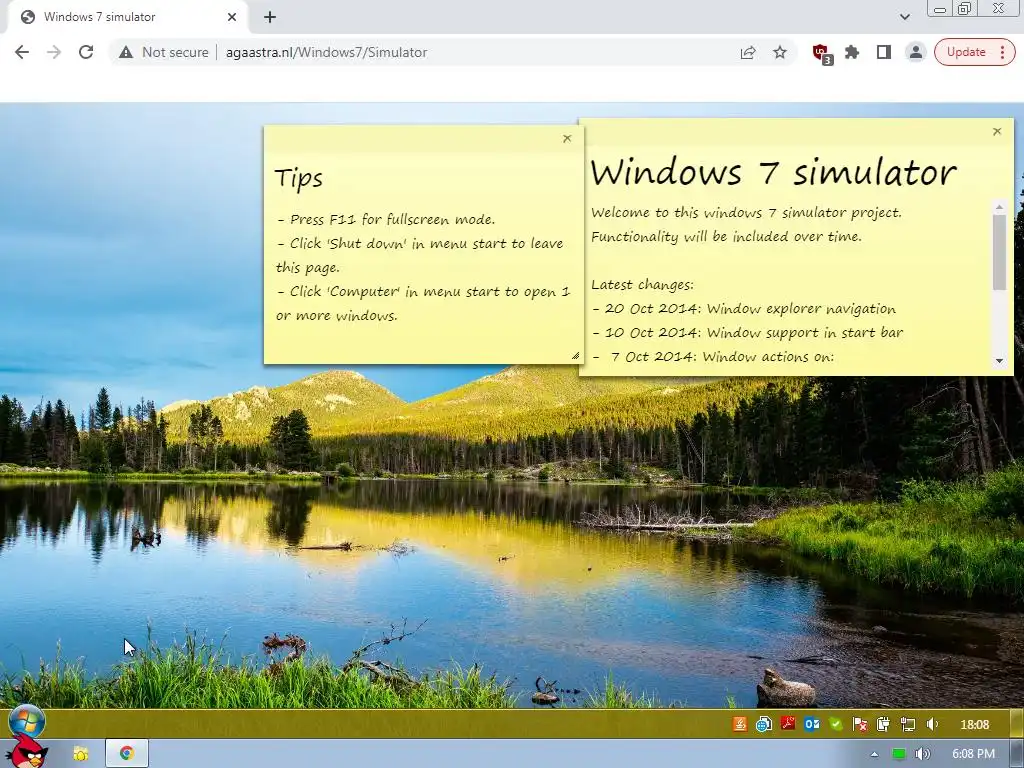The image size is (1024, 768).
Task: Click the Not secure warning badge
Action: click(165, 52)
